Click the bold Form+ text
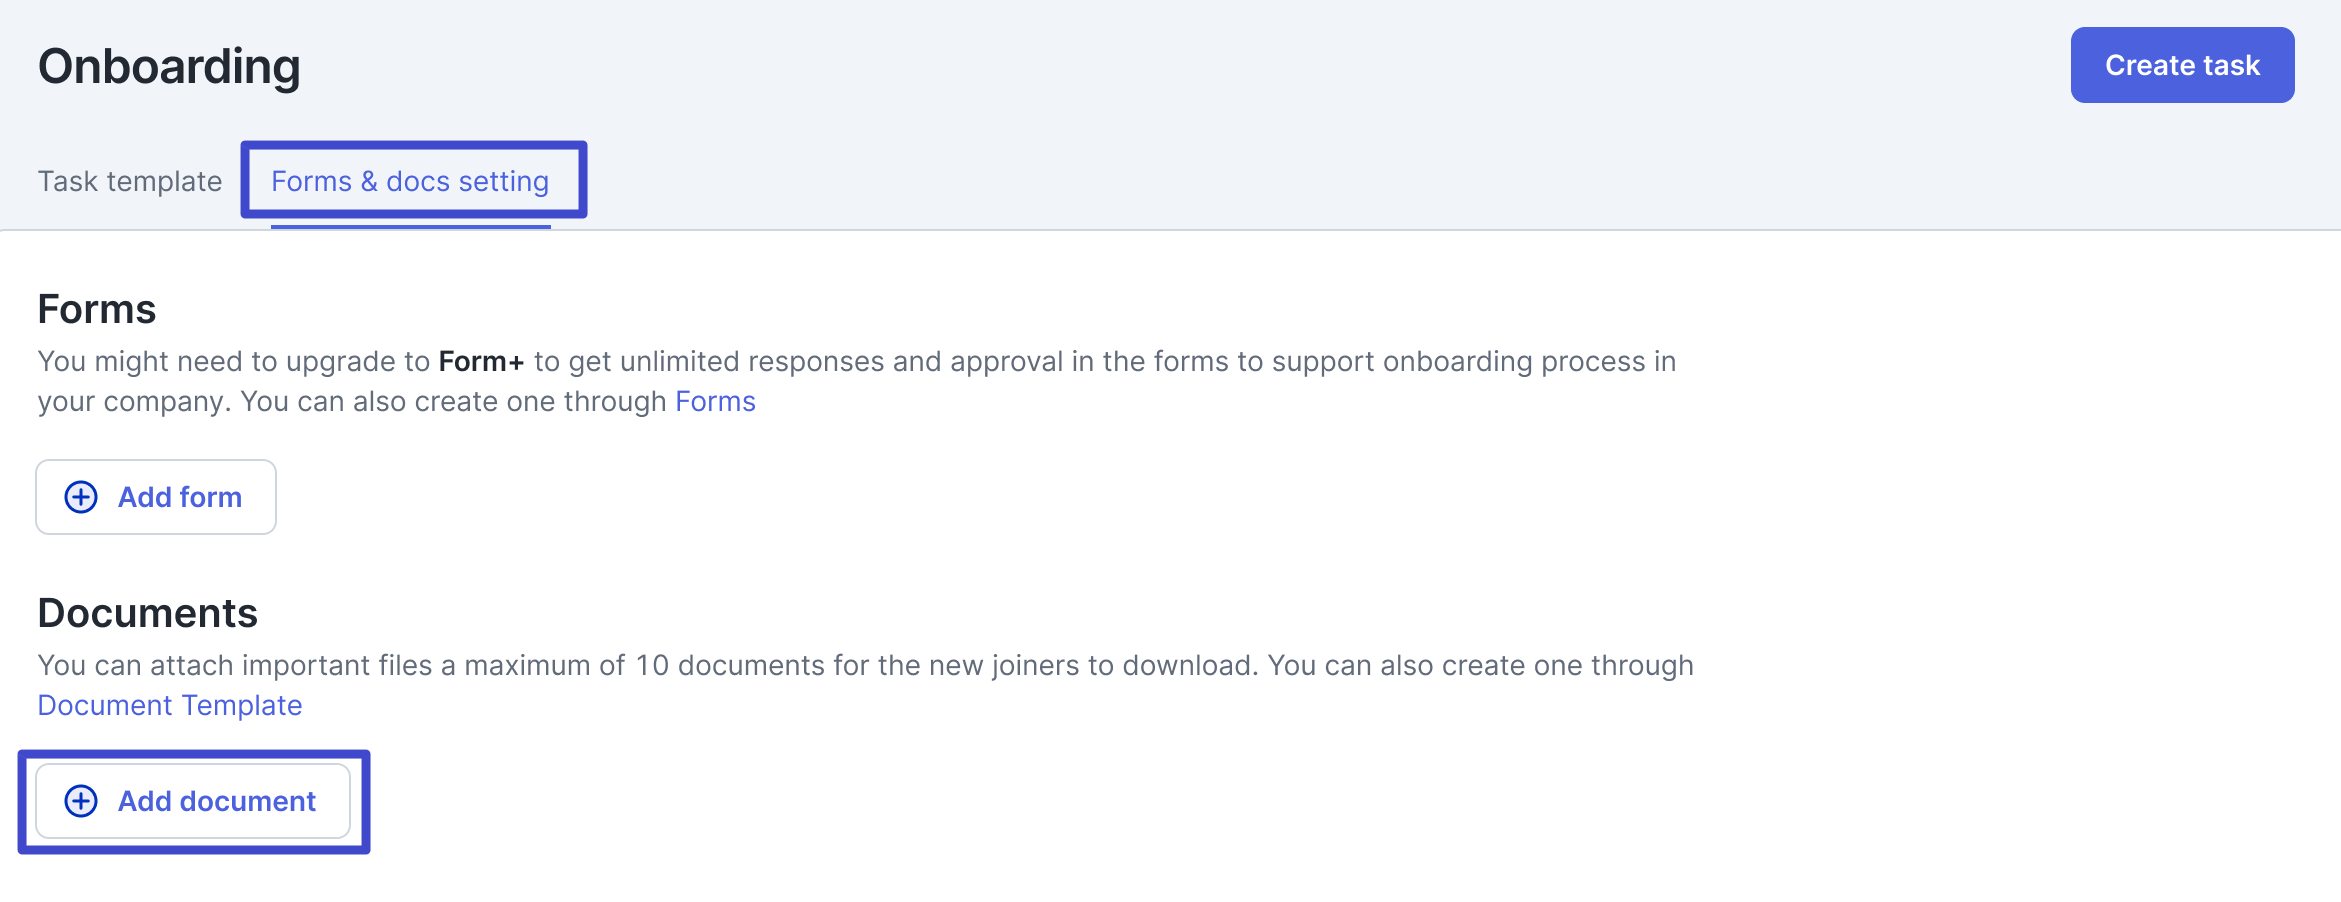This screenshot has width=2341, height=902. [x=481, y=361]
